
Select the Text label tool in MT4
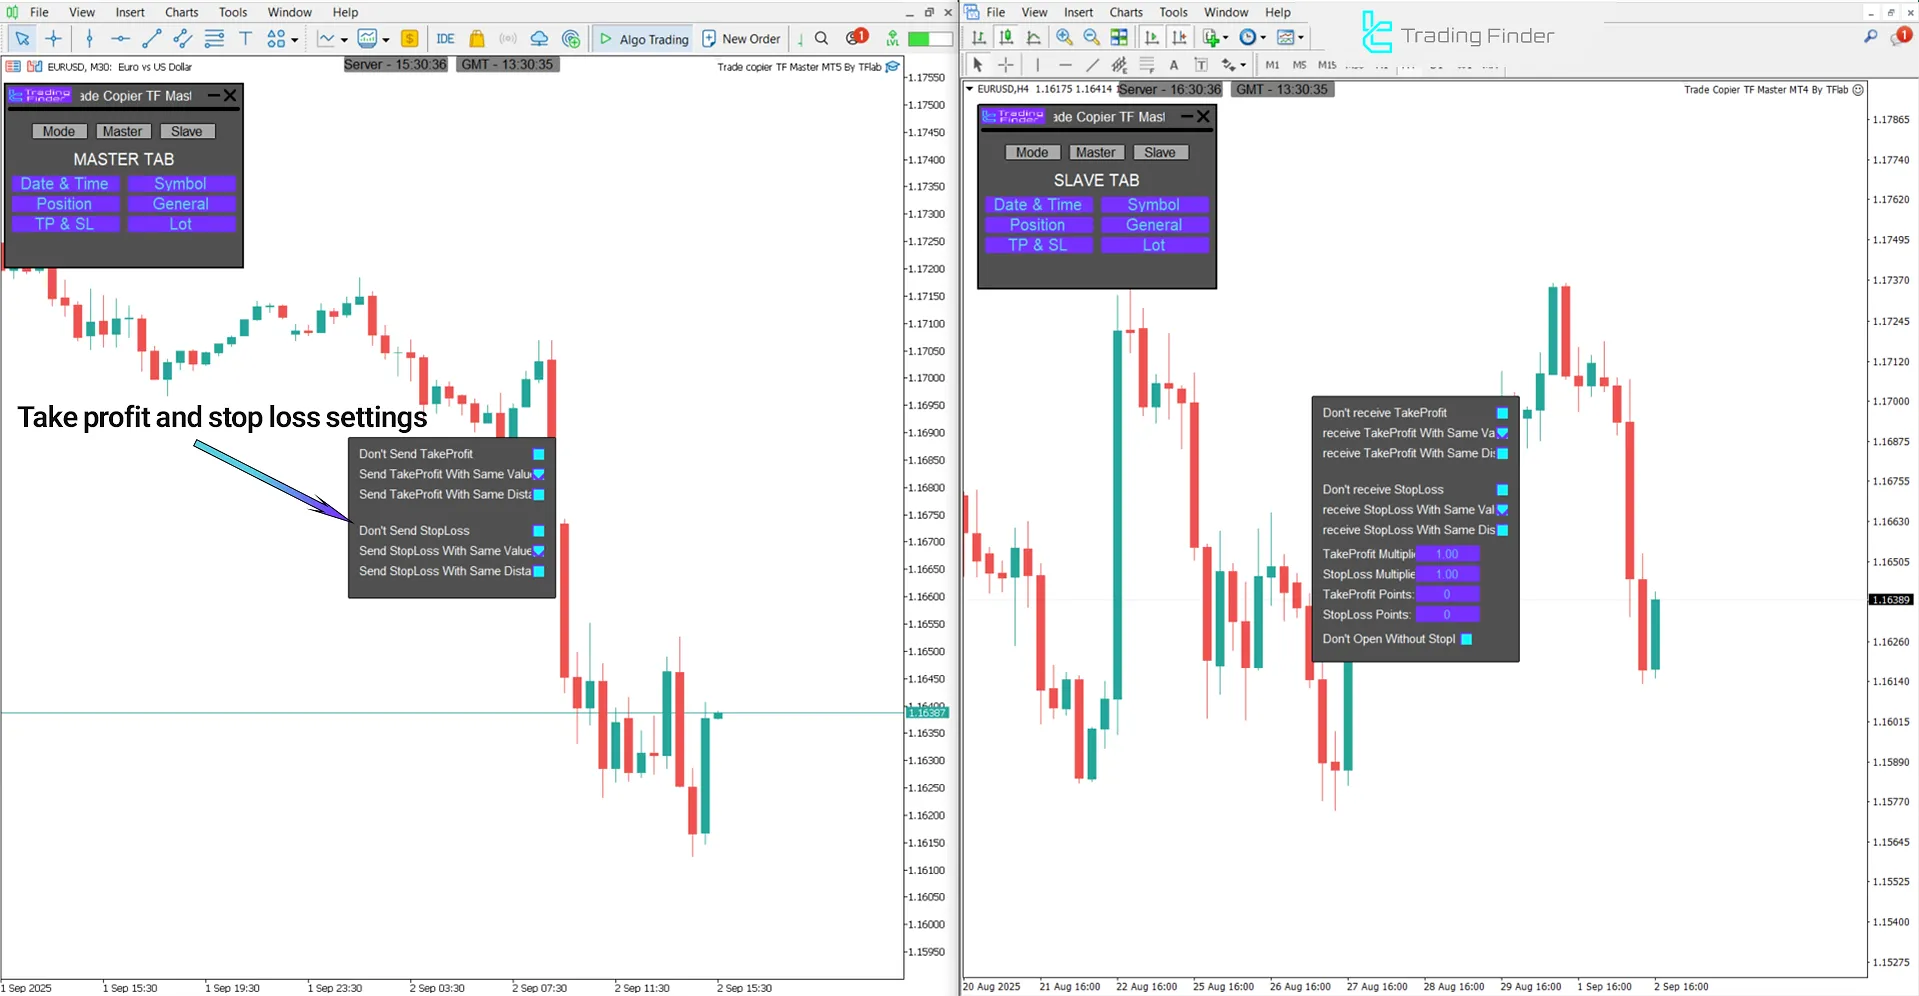(x=1201, y=65)
